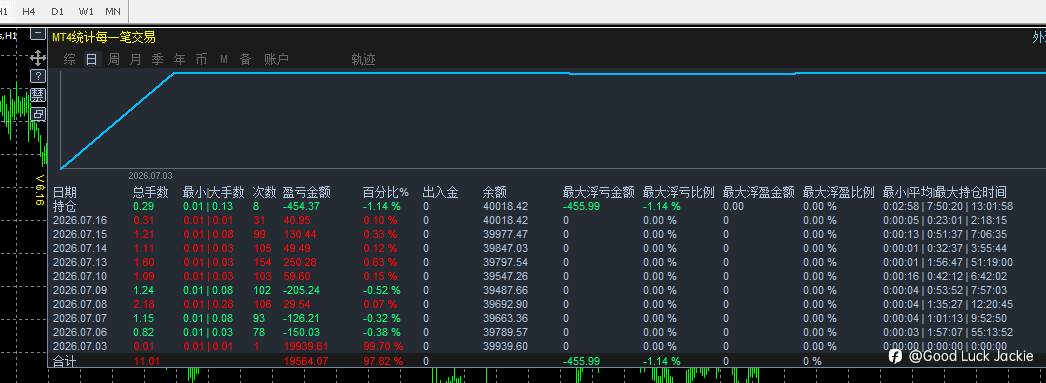
Task: Click the 39487.66 balance value
Action: pos(505,290)
